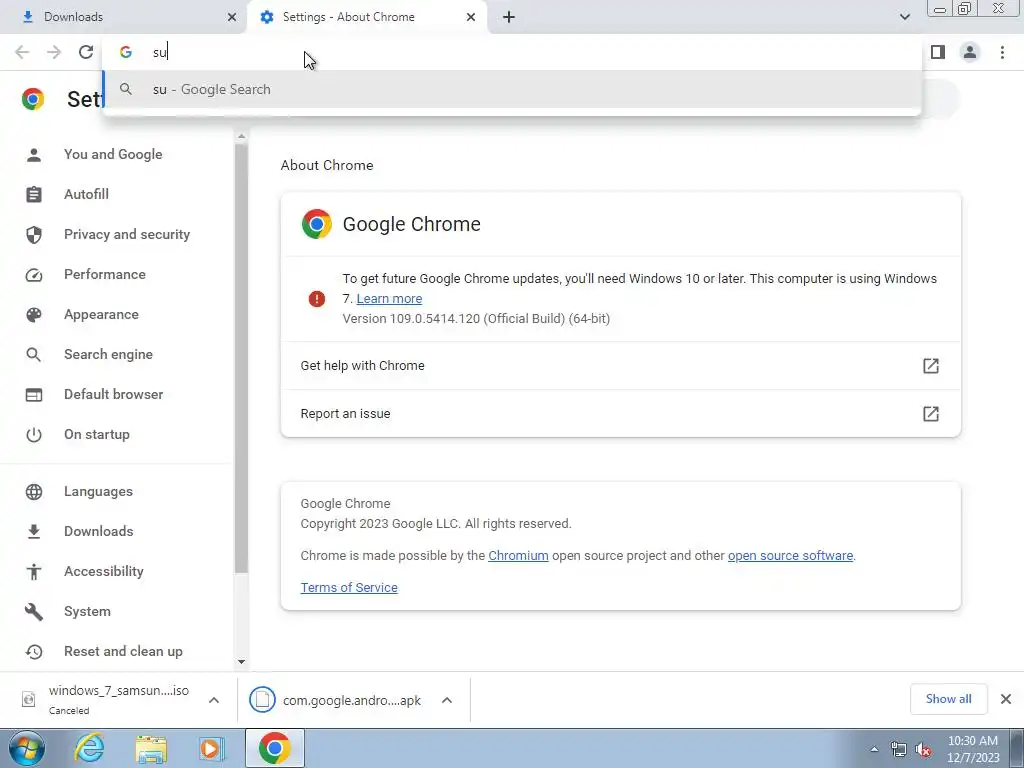Close the downloads shelf
Image resolution: width=1024 pixels, height=768 pixels.
point(1006,699)
